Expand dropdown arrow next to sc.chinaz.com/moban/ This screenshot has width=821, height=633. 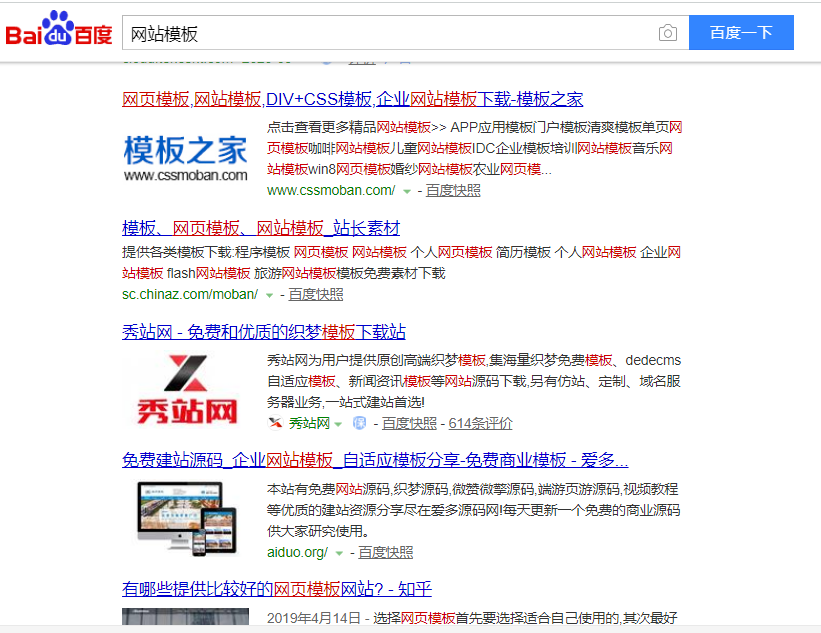tap(269, 296)
